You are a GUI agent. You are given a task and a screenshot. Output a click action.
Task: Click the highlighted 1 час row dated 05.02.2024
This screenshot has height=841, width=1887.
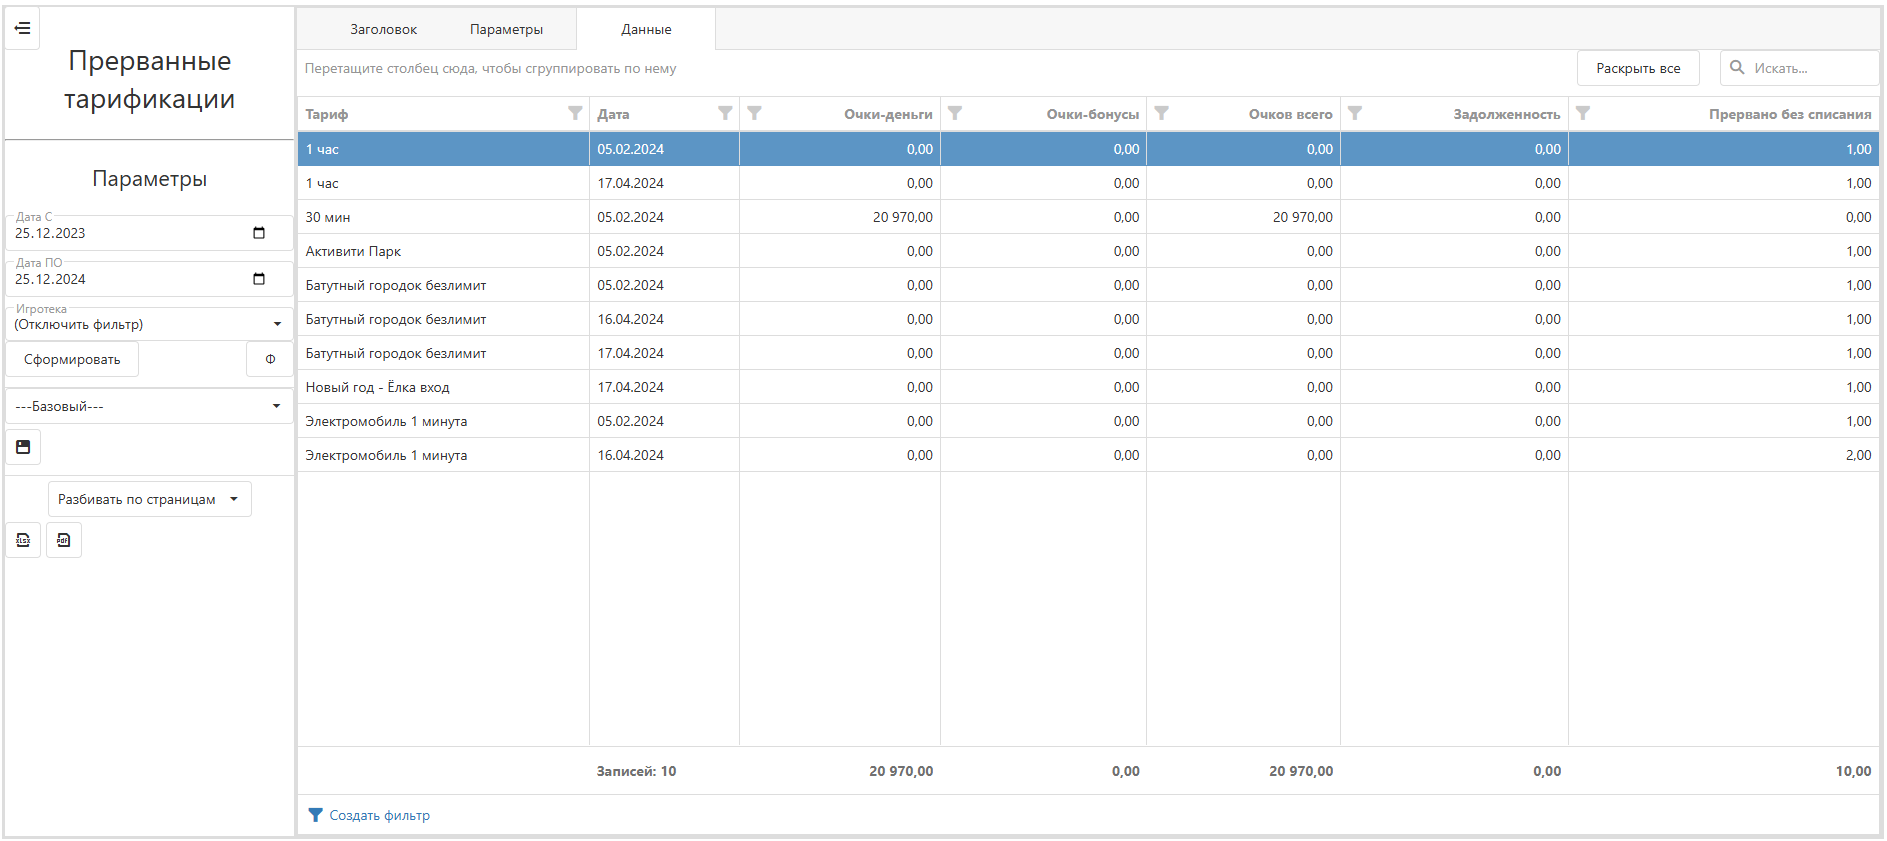click(1088, 149)
